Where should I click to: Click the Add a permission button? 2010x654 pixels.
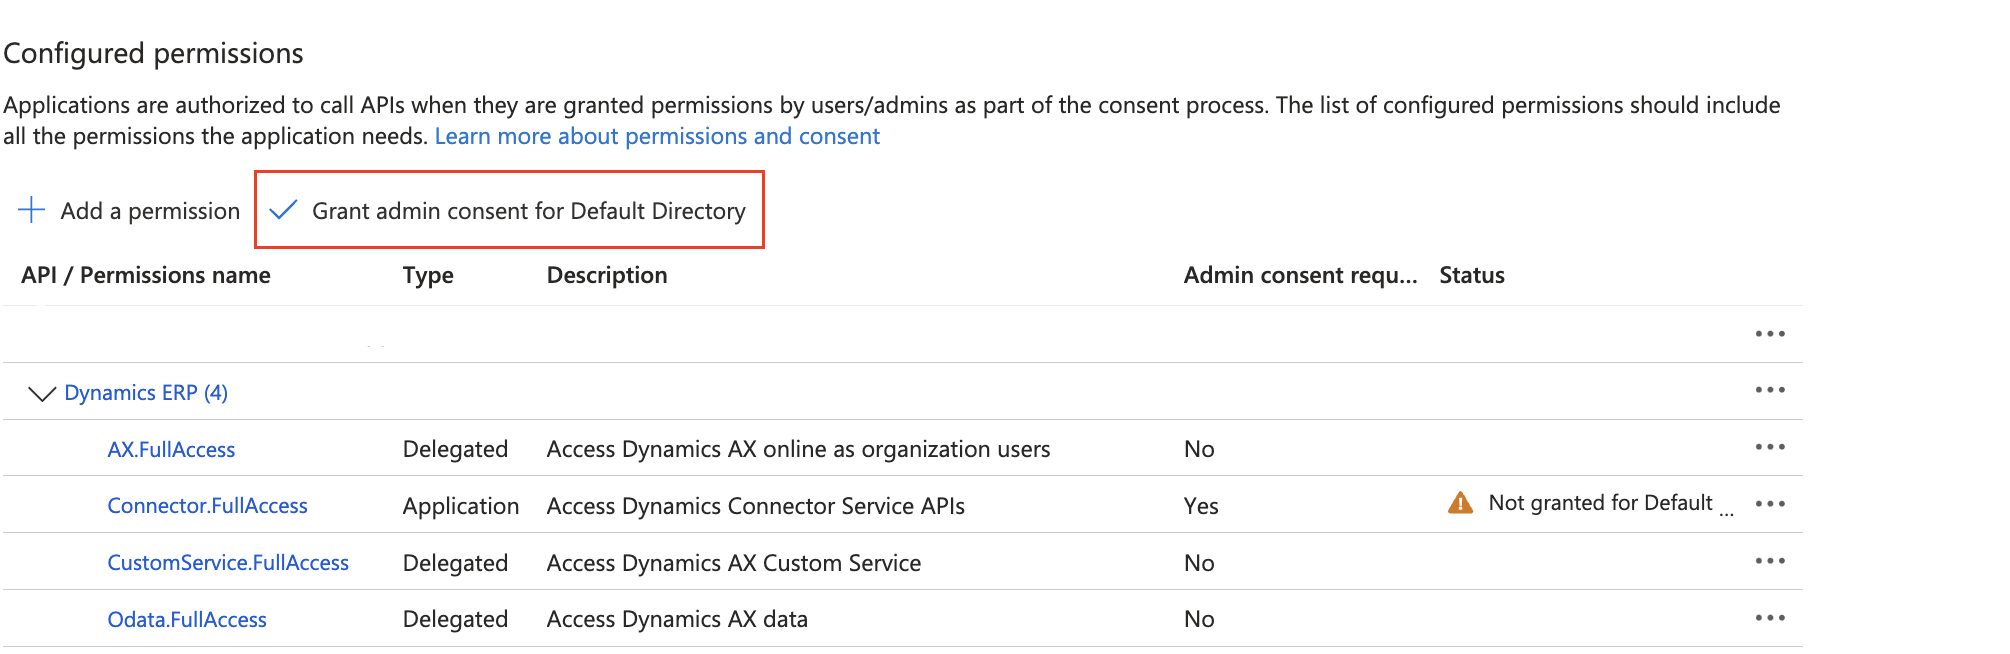(x=129, y=211)
